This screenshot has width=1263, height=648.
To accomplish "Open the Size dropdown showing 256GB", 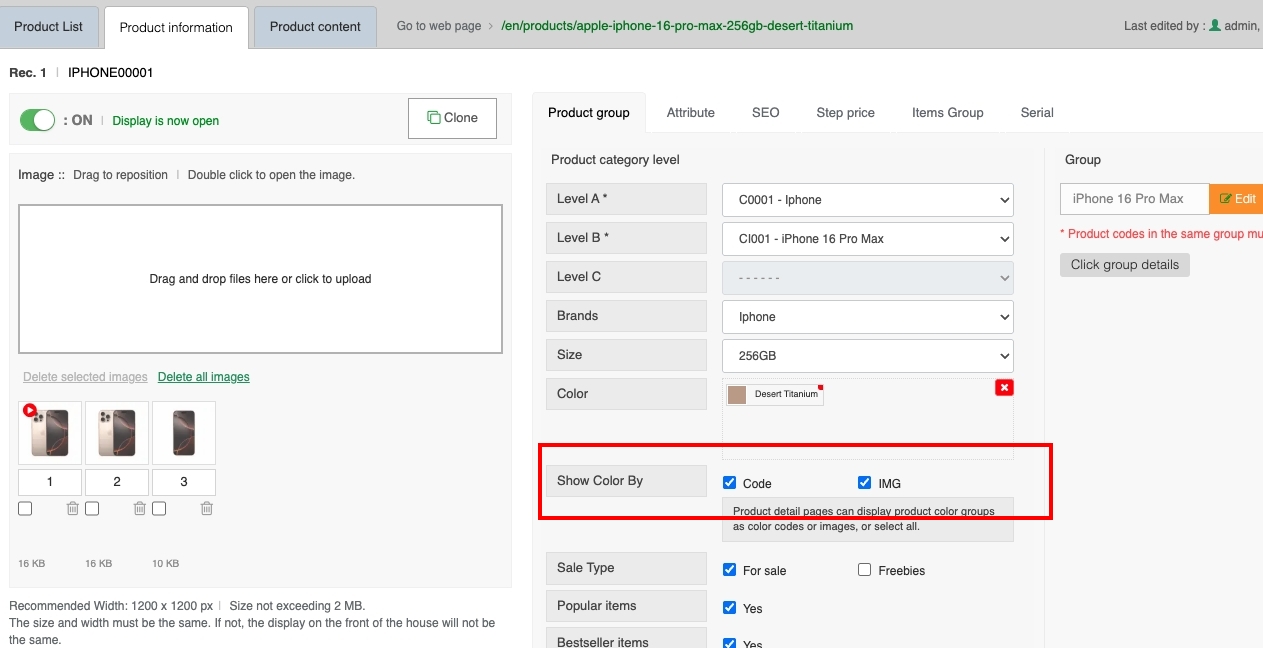I will click(x=867, y=356).
